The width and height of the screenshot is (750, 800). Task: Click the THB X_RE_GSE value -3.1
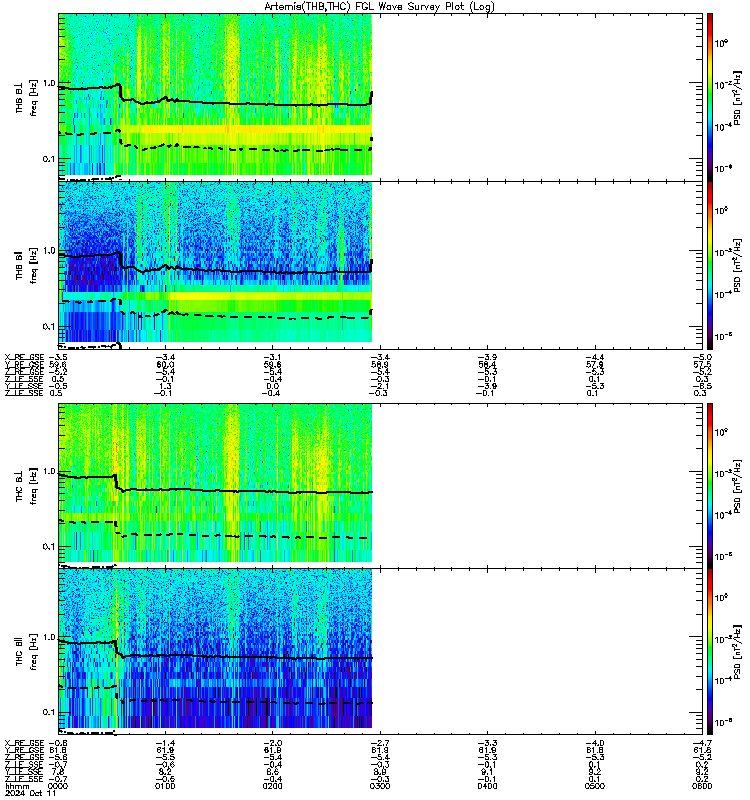tap(272, 358)
